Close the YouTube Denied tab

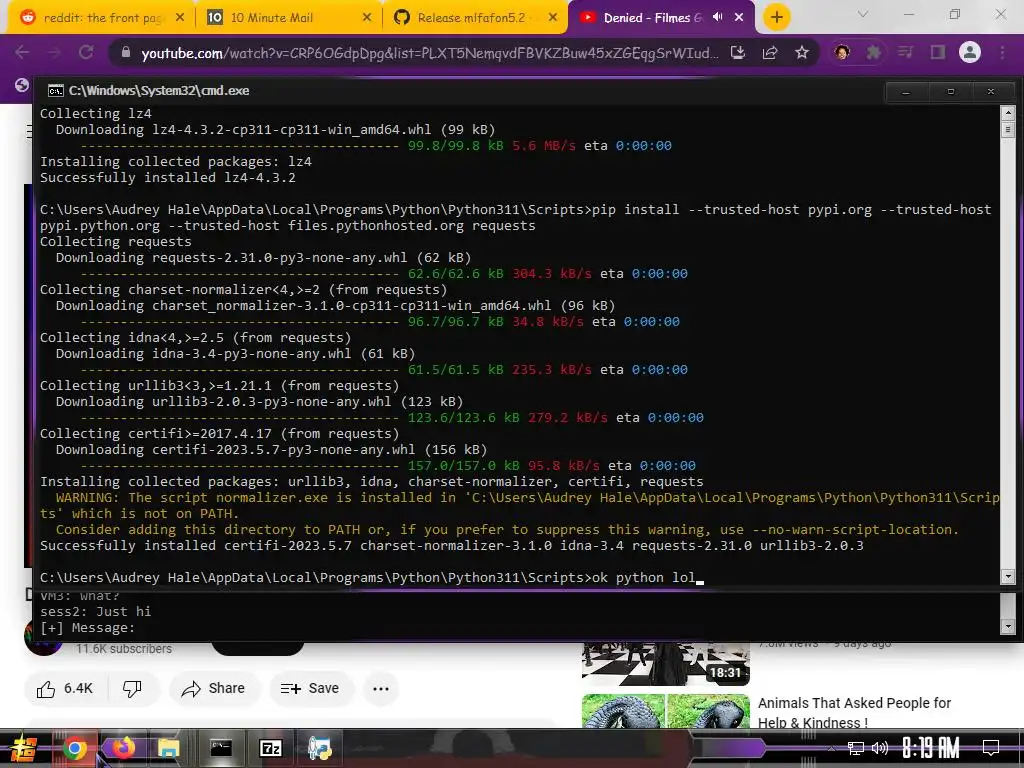(x=739, y=18)
